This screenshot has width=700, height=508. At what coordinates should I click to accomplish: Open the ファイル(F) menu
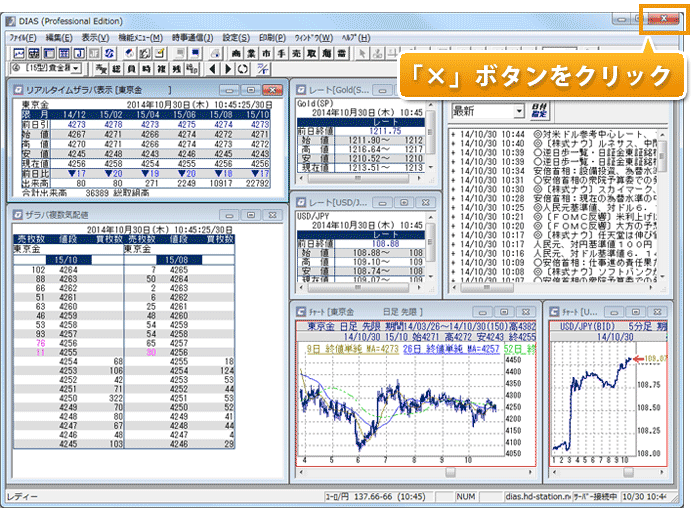(22, 37)
